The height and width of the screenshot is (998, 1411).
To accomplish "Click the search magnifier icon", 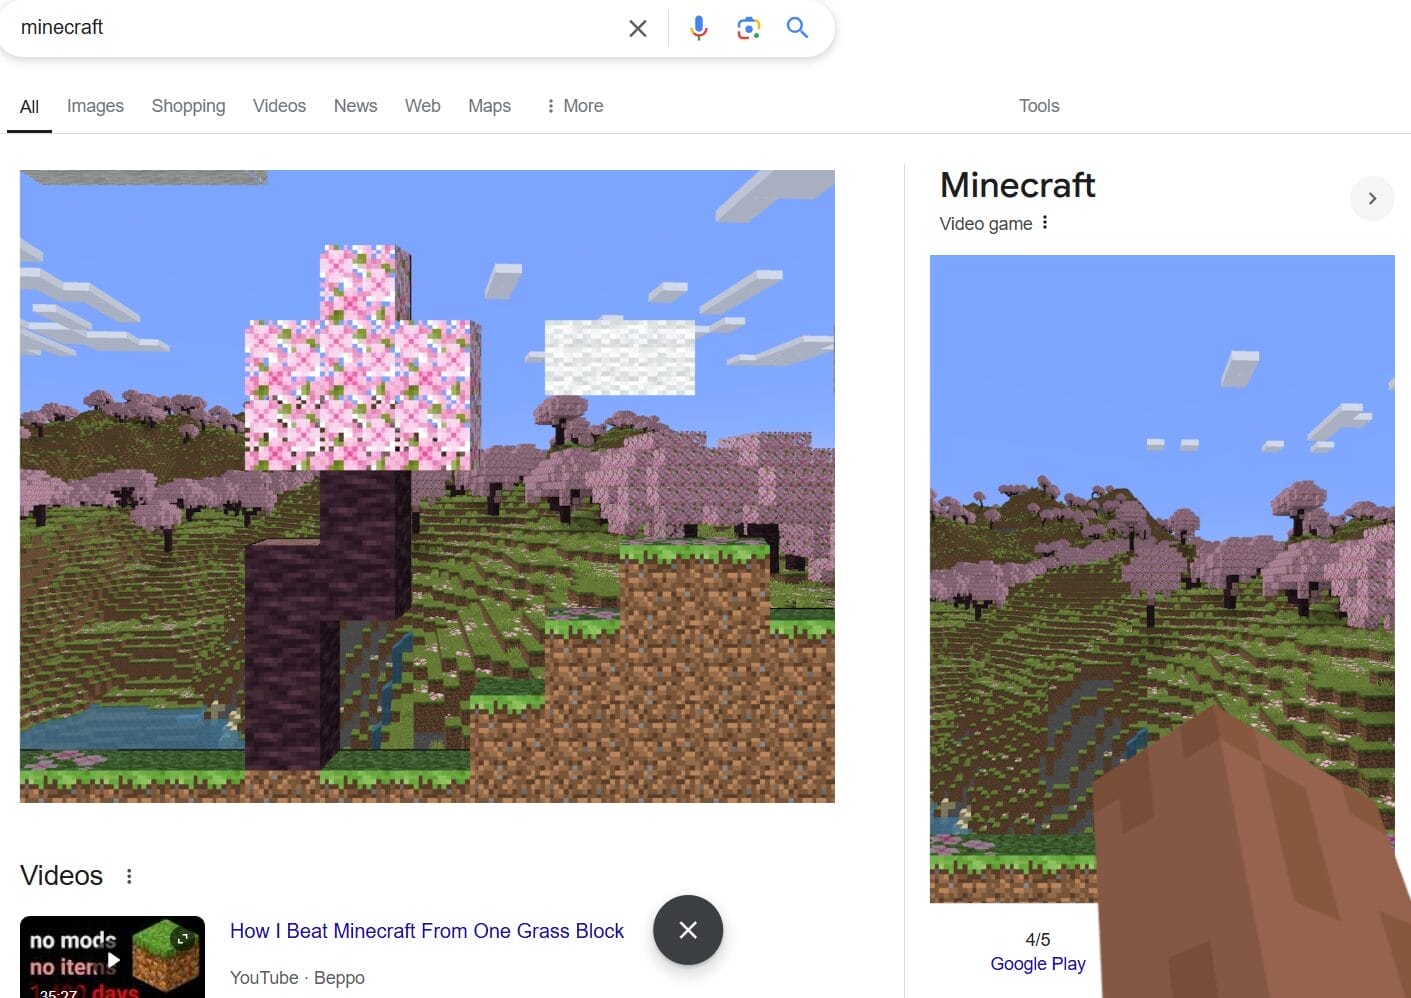I will 797,28.
